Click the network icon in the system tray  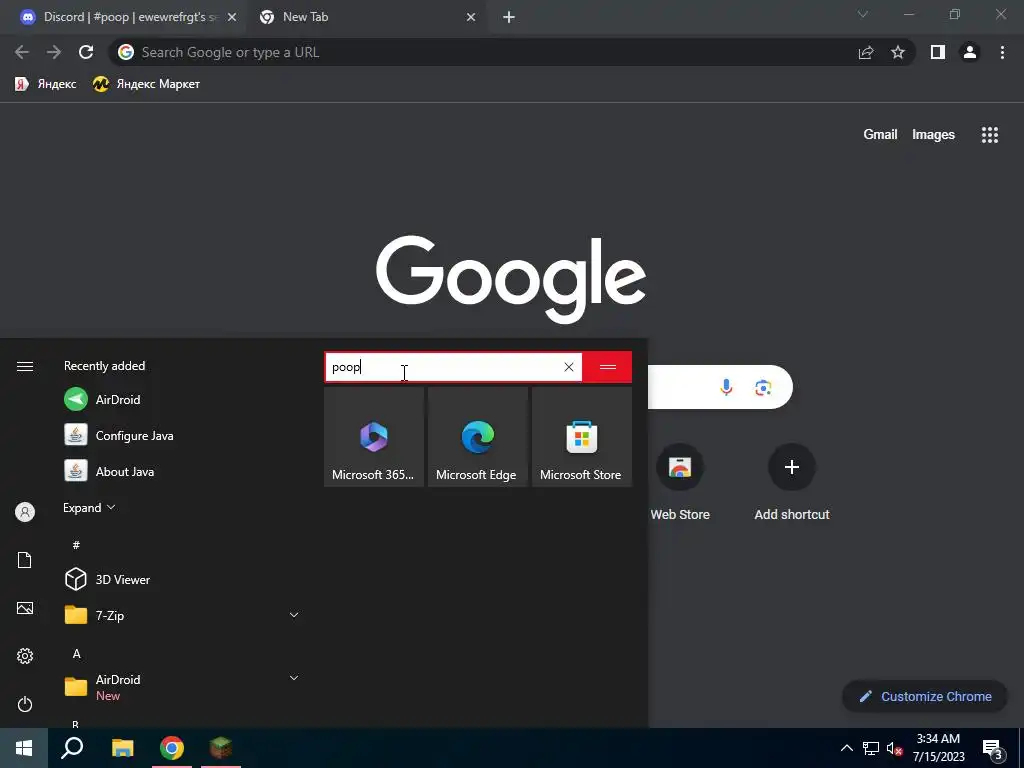pos(871,748)
